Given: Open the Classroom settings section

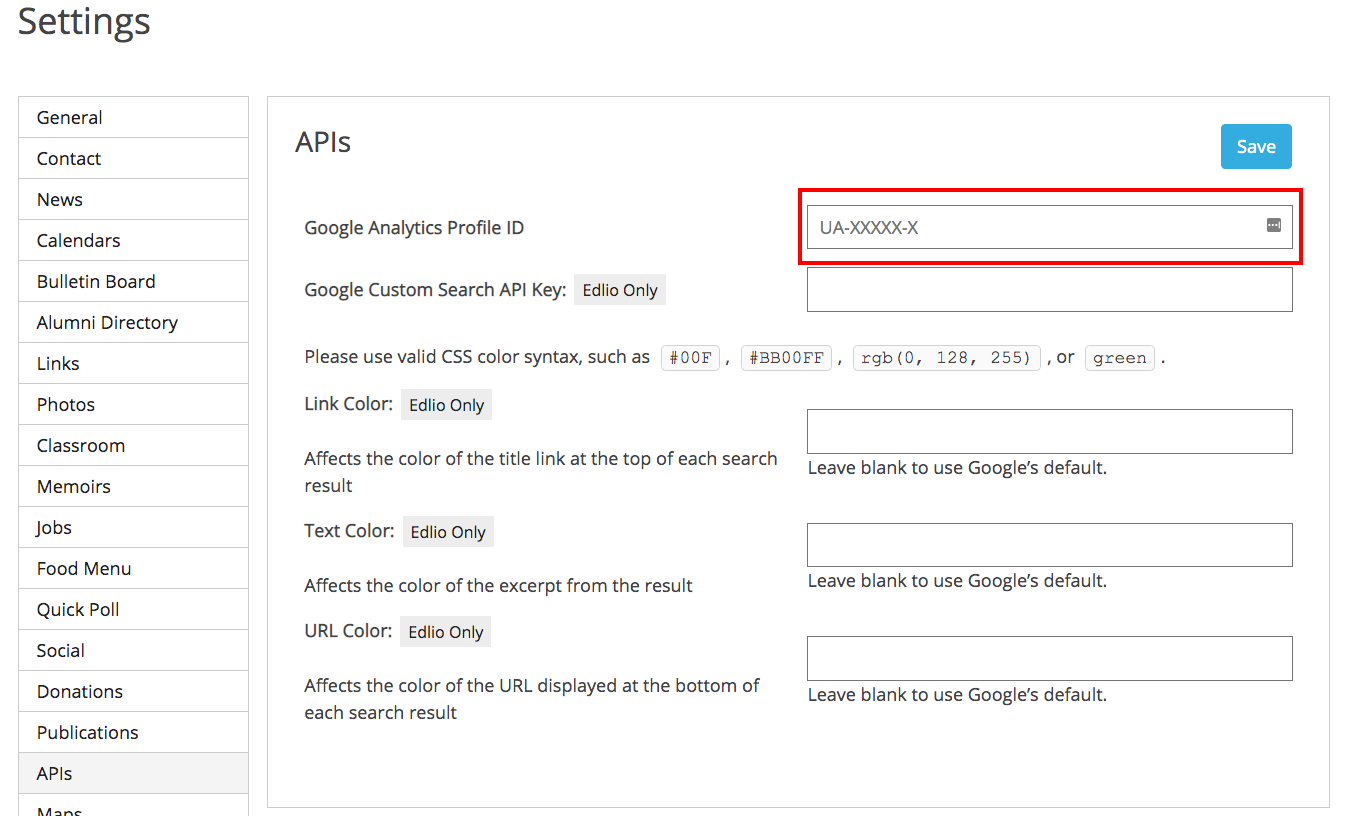Looking at the screenshot, I should coord(133,446).
